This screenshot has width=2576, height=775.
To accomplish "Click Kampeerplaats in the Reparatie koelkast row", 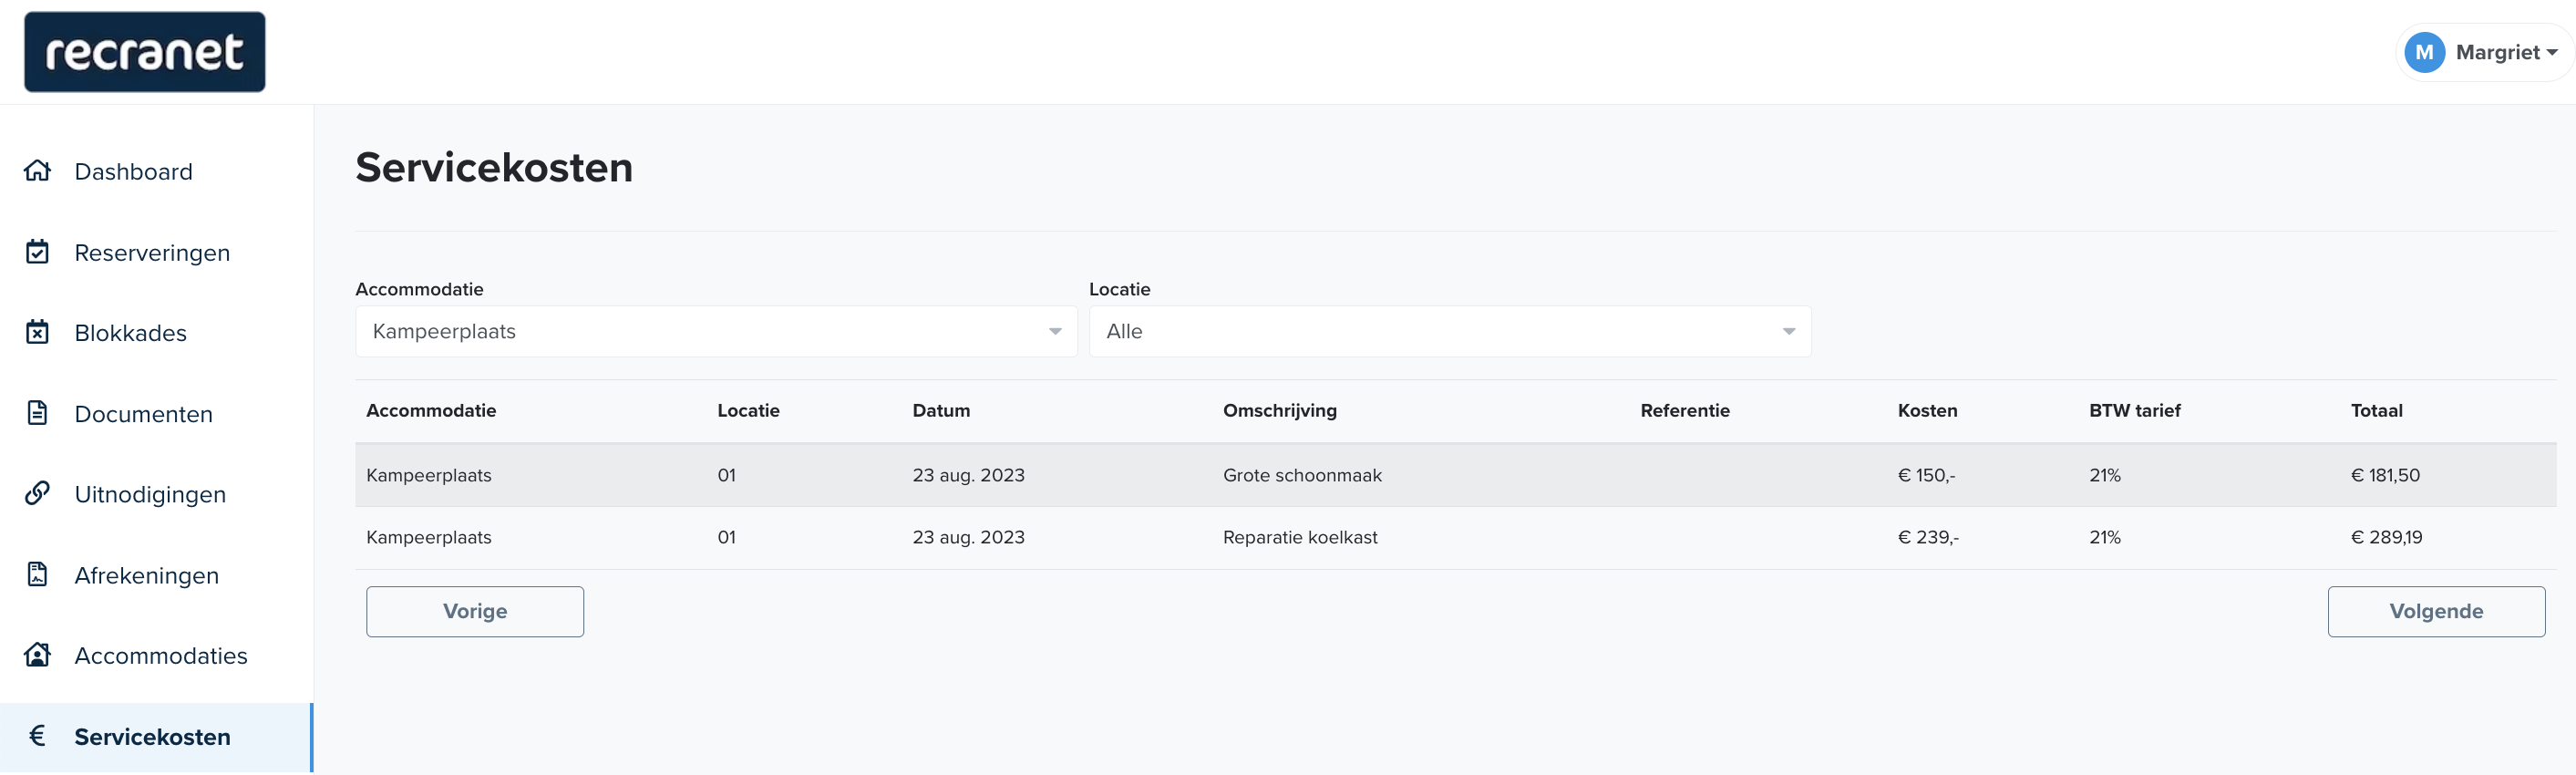I will click(x=429, y=537).
